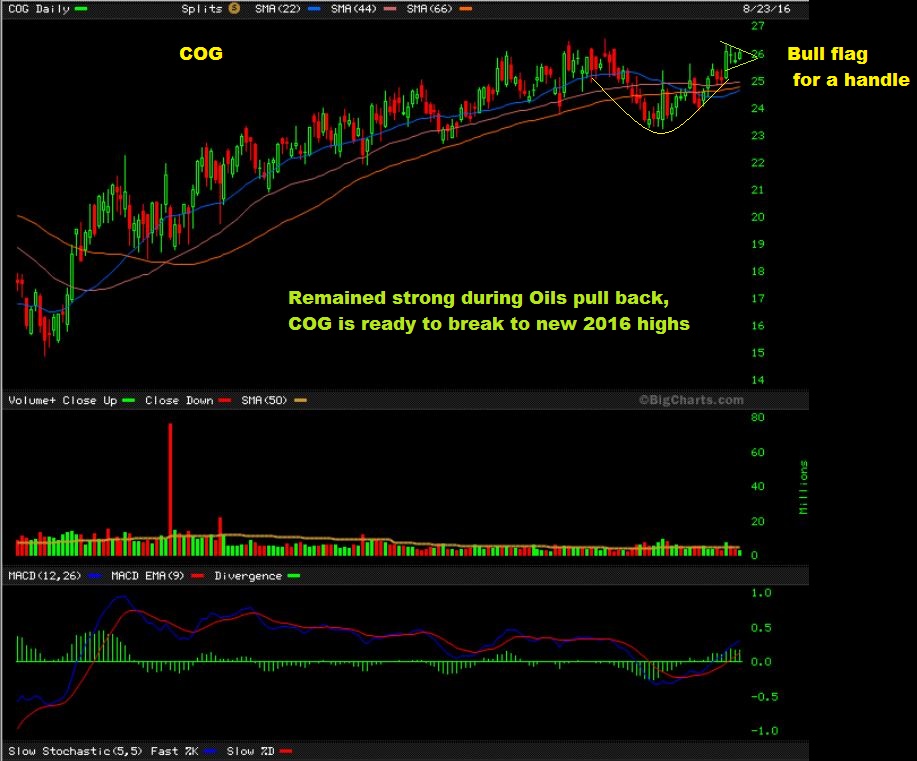The image size is (917, 761).
Task: Click the SMA(50) volume legend marker
Action: coord(299,400)
